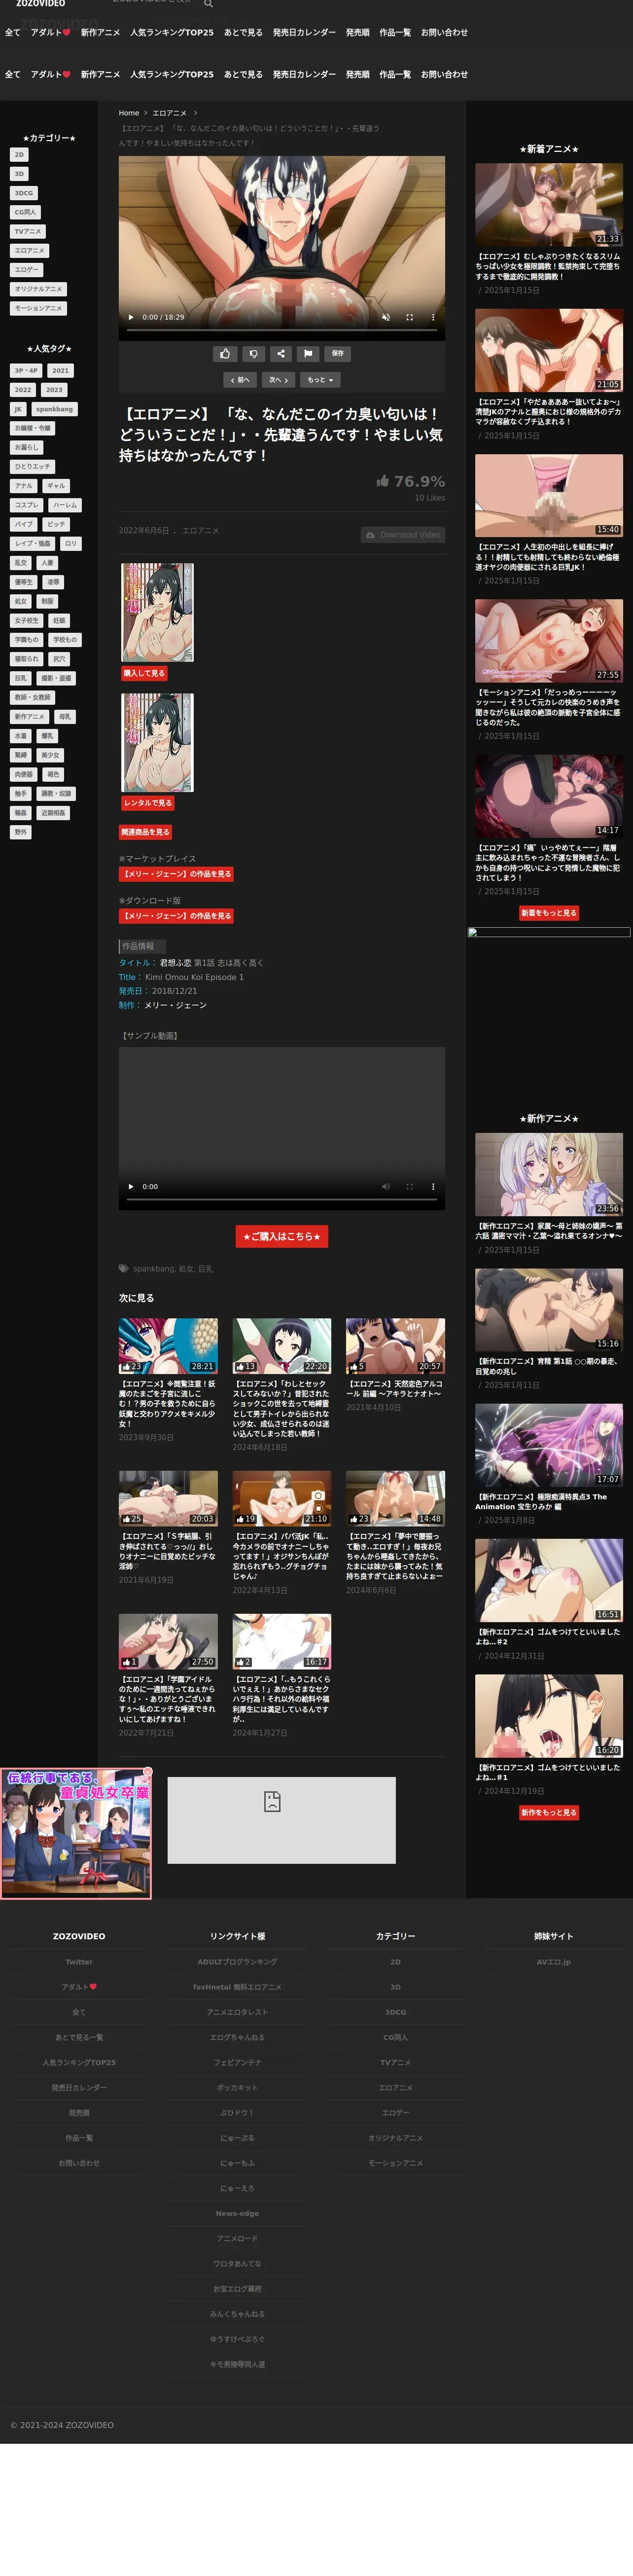The height and width of the screenshot is (2576, 633).
Task: Click the search magnifier icon in header
Action: (x=208, y=4)
